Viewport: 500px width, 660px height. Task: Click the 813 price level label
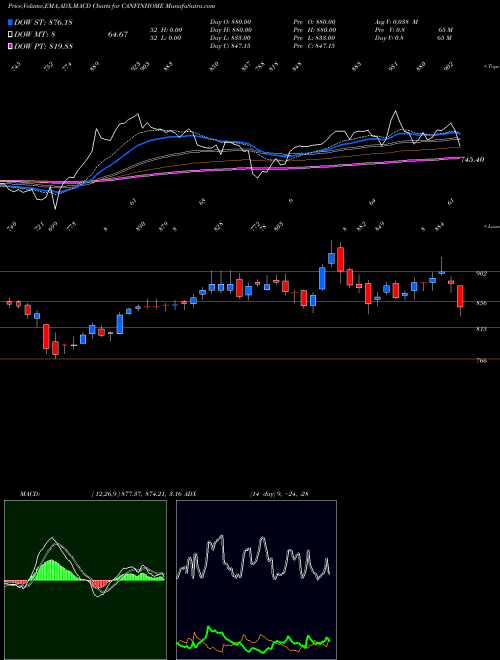pos(481,329)
